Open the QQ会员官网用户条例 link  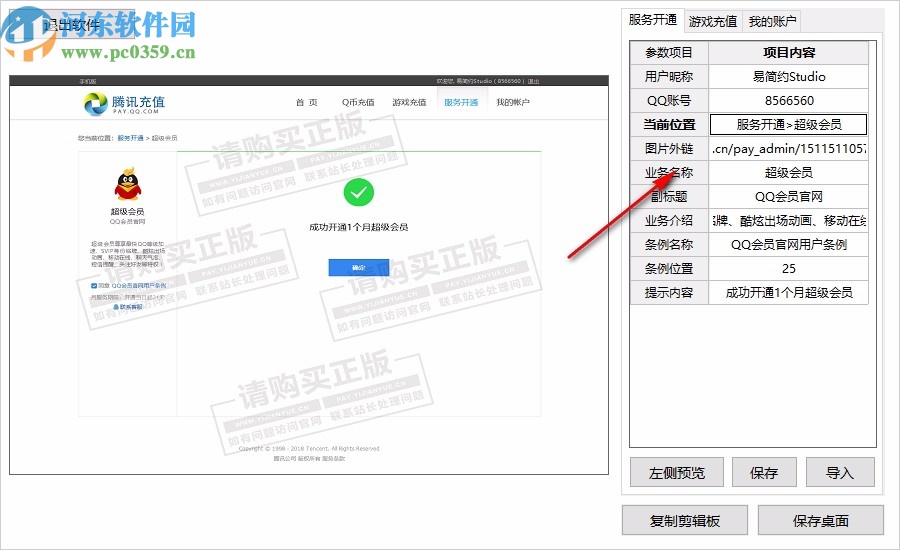click(139, 285)
